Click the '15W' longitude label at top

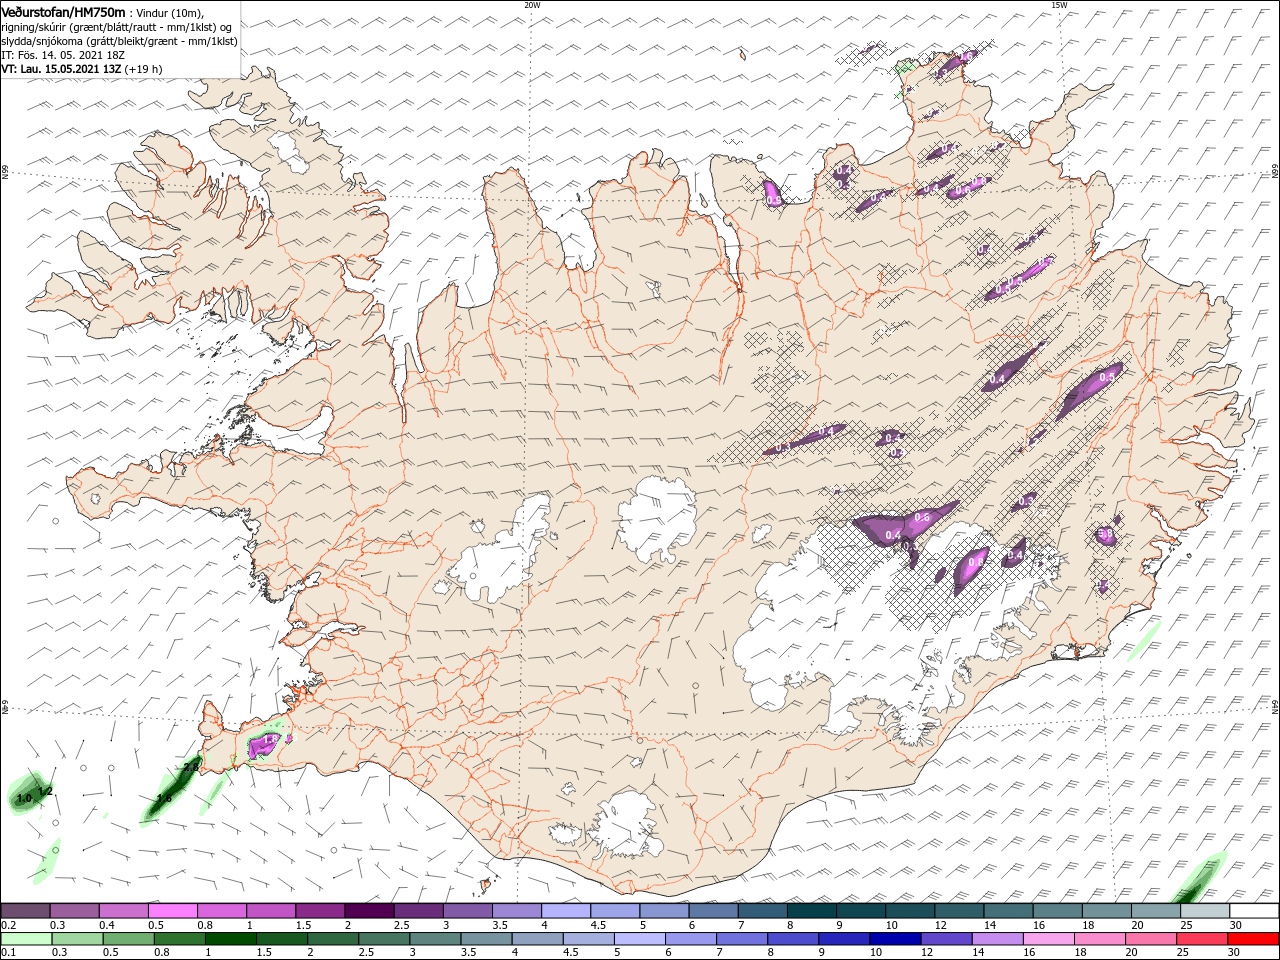[x=1060, y=5]
